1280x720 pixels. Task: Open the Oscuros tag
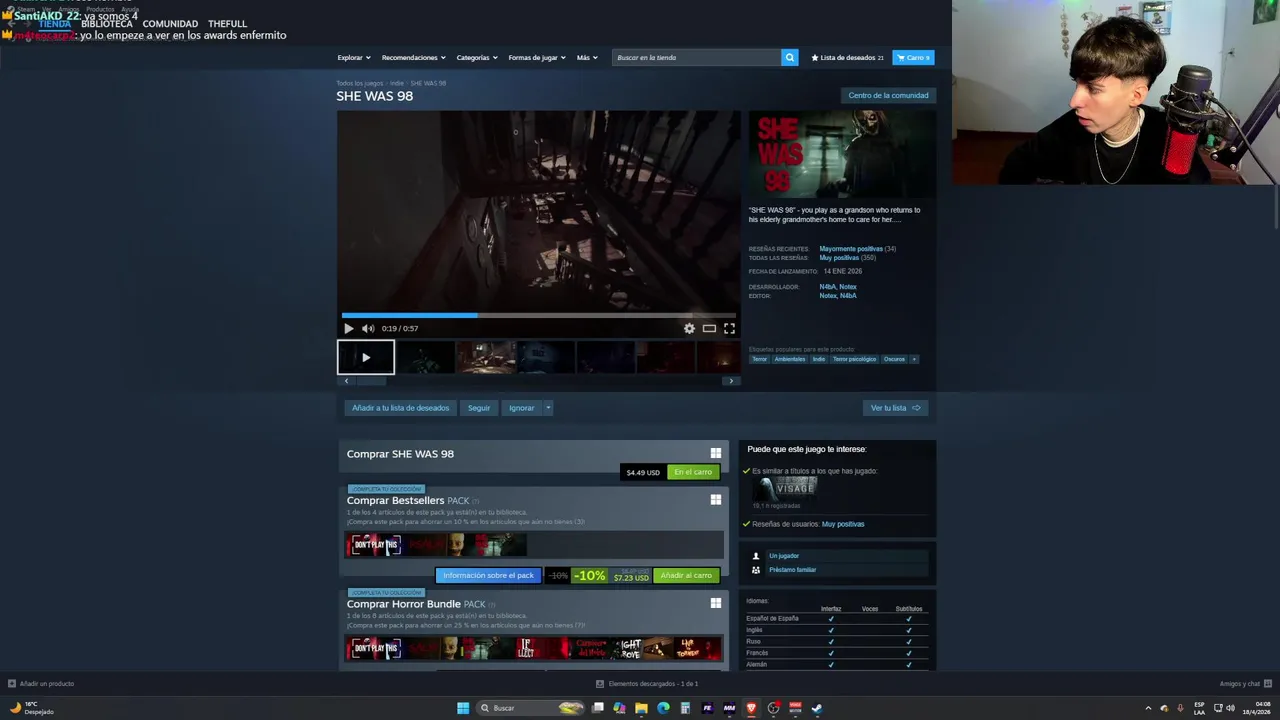click(x=894, y=359)
